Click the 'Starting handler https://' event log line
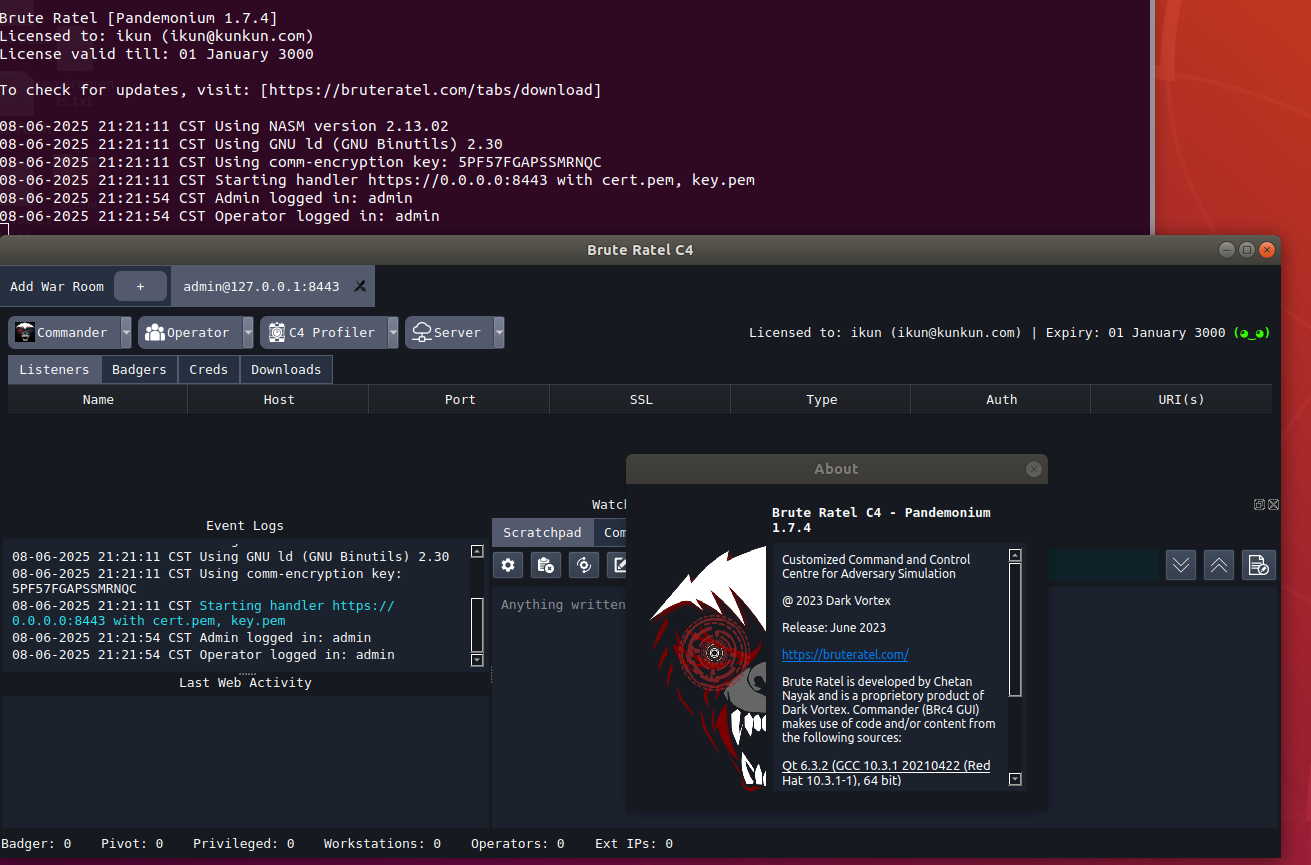 click(203, 613)
